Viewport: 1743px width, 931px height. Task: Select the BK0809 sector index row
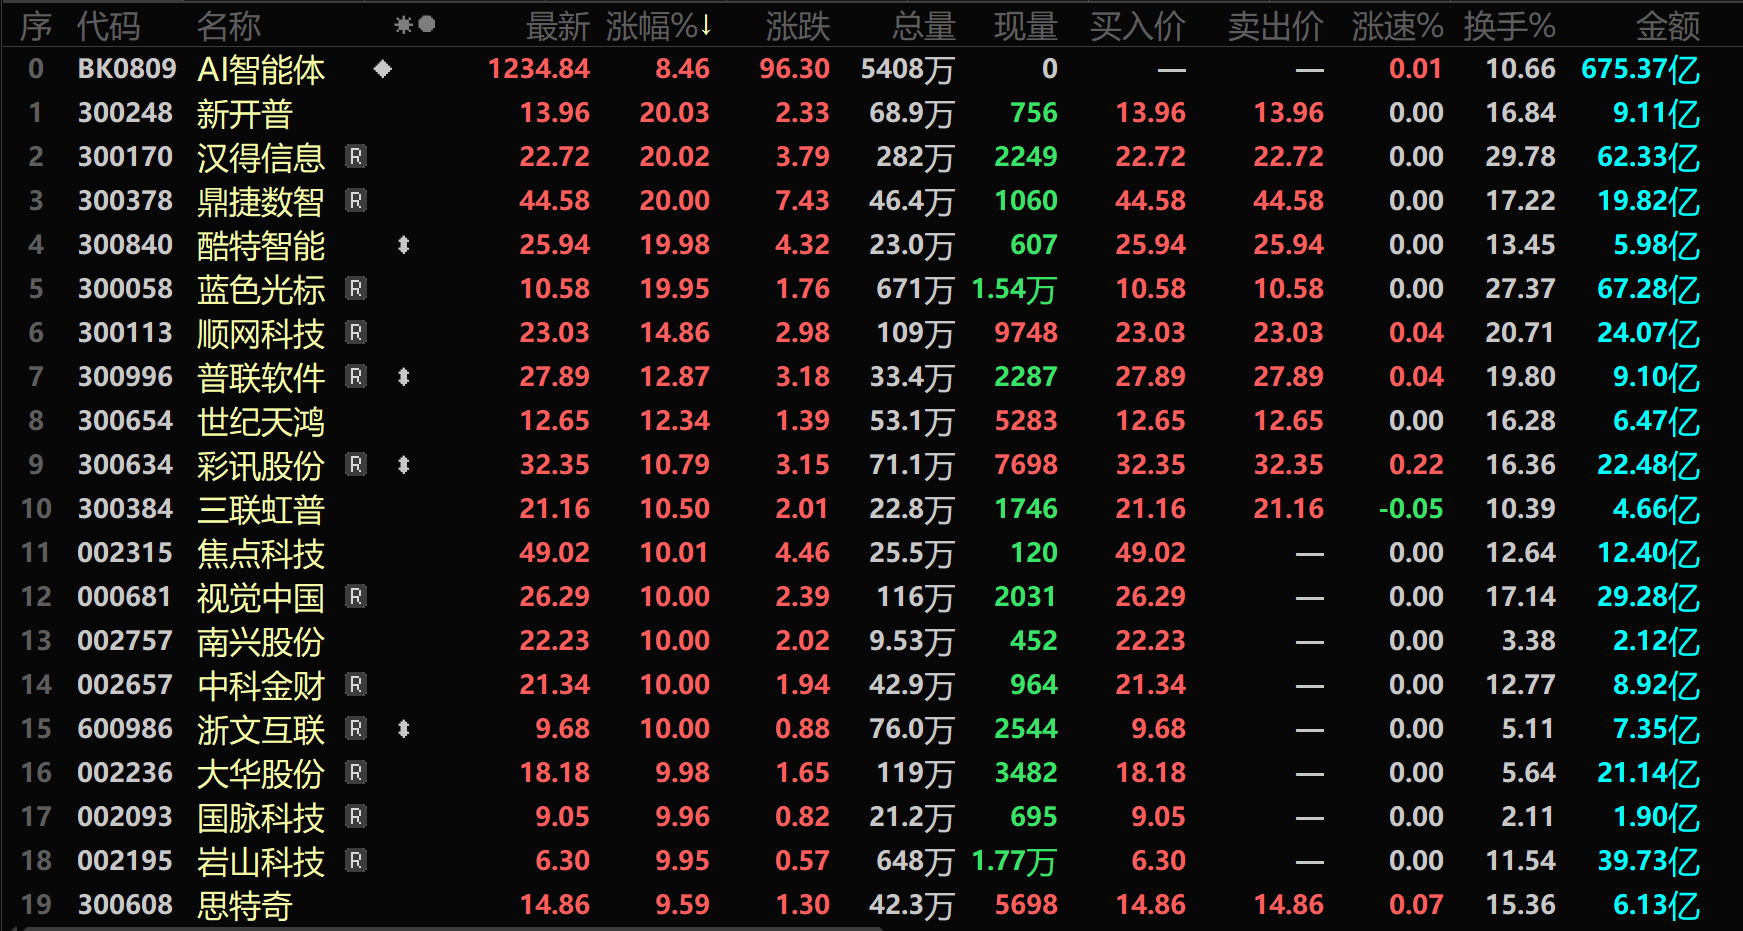pos(126,69)
